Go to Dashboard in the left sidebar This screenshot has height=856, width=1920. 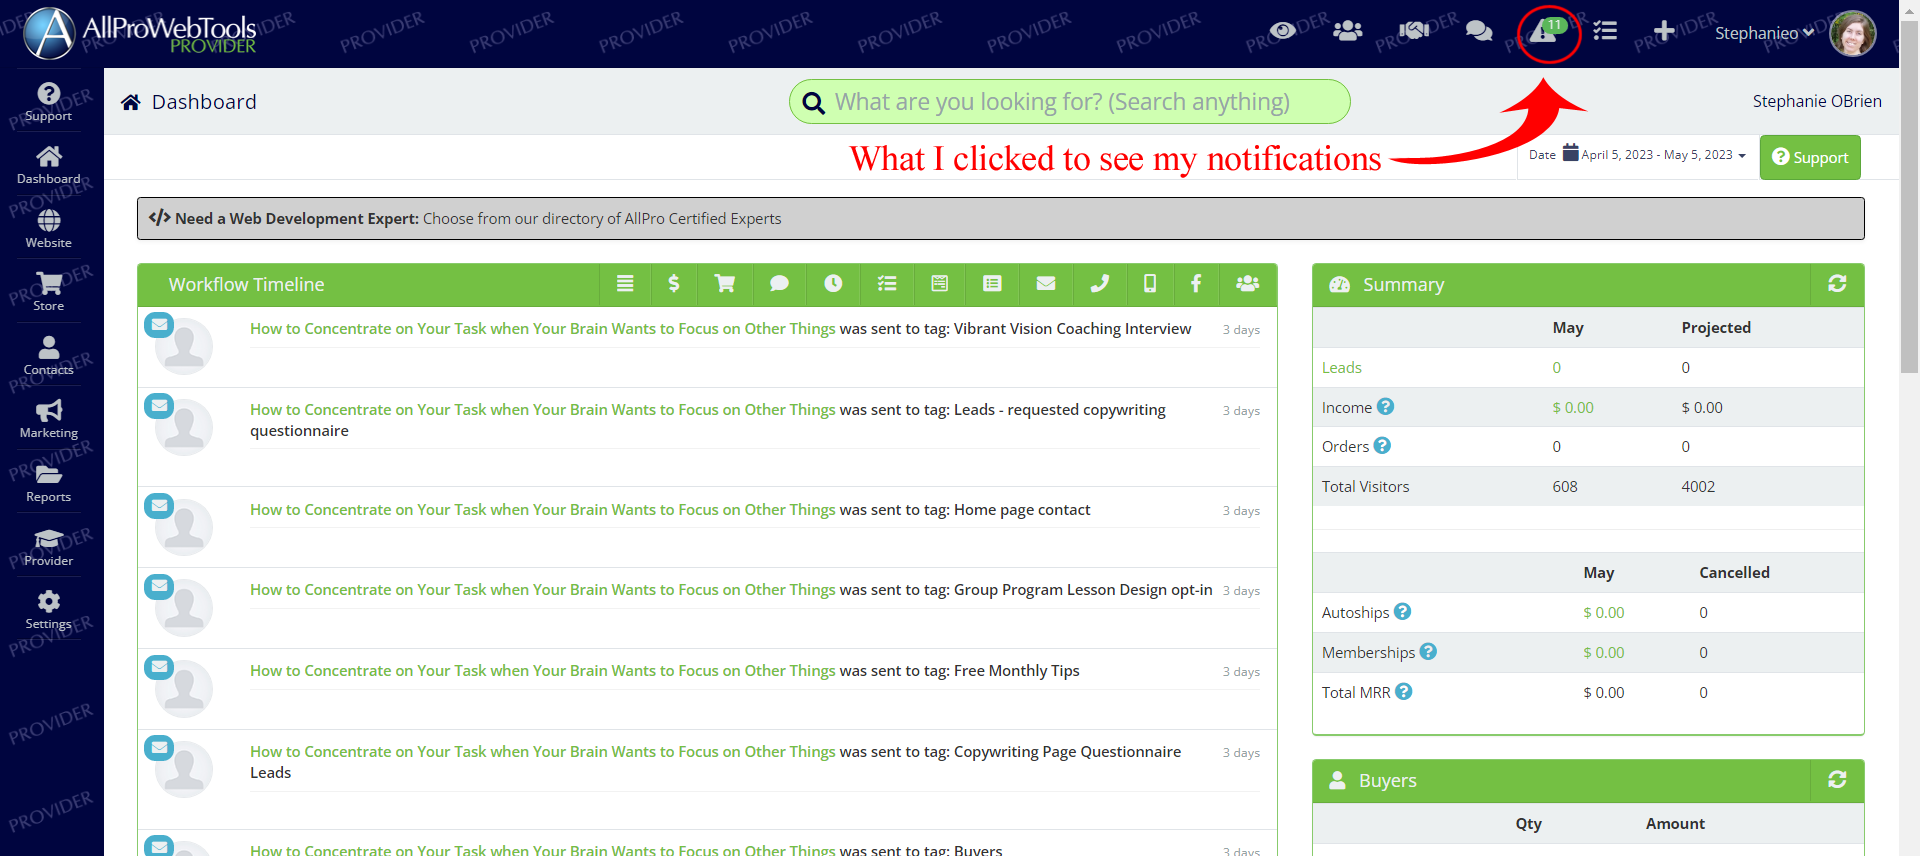coord(48,166)
